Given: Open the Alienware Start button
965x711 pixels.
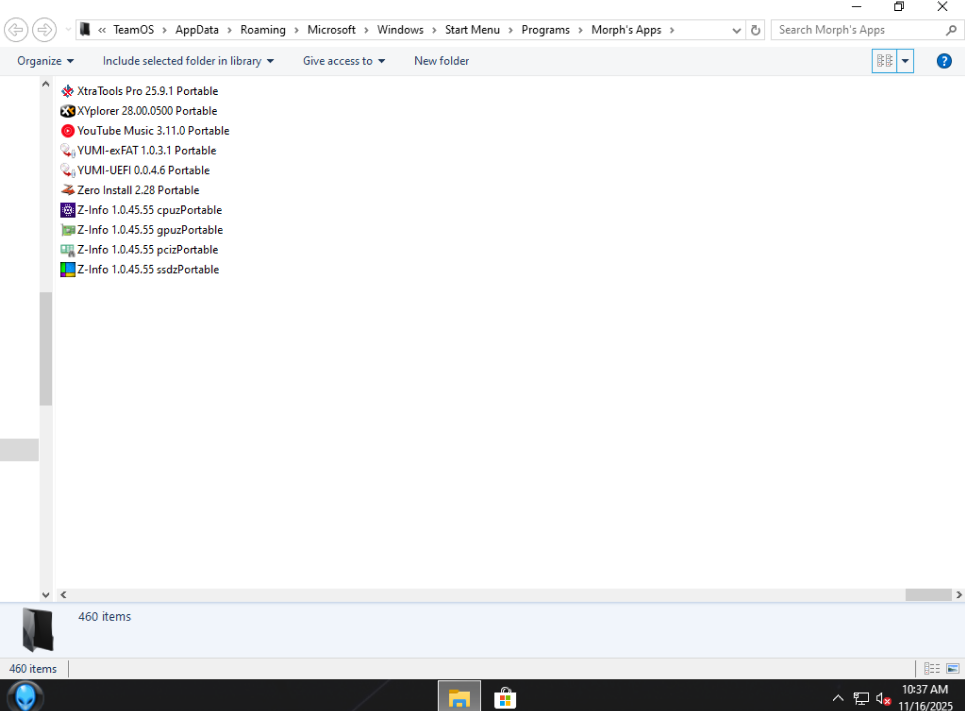Looking at the screenshot, I should [x=25, y=696].
